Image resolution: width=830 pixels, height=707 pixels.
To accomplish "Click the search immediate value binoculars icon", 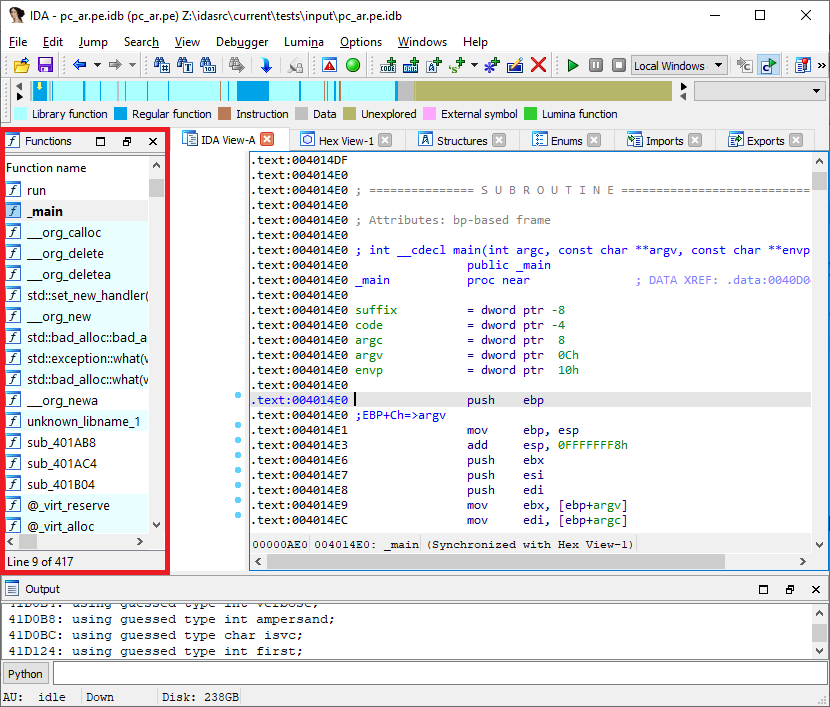I will coord(161,65).
